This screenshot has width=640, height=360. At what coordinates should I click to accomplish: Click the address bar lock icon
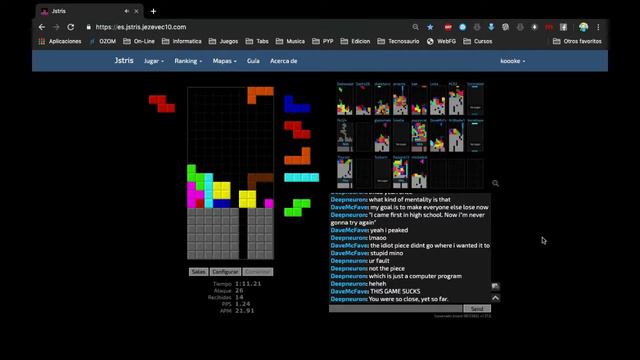89,27
